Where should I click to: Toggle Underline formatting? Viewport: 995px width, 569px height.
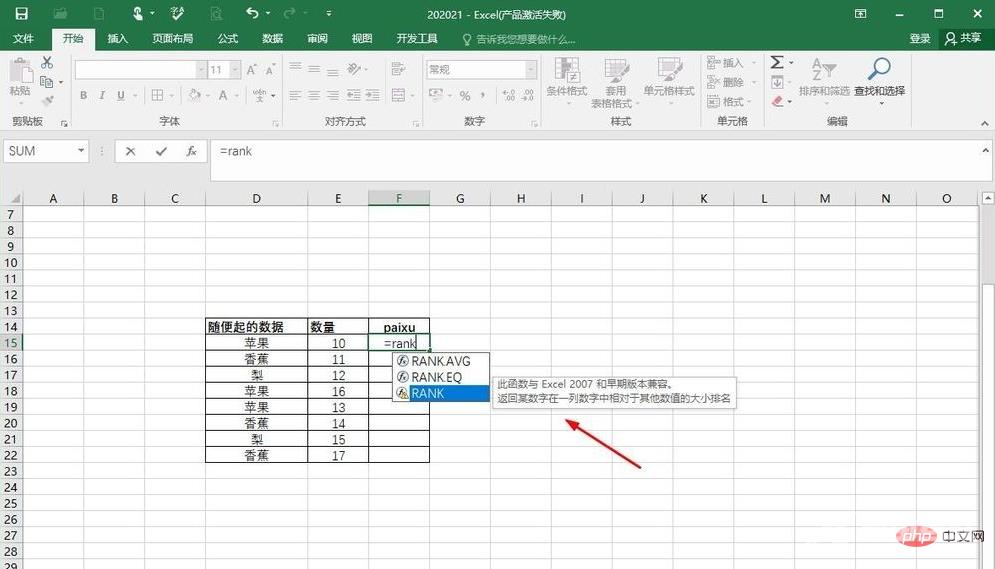(121, 96)
